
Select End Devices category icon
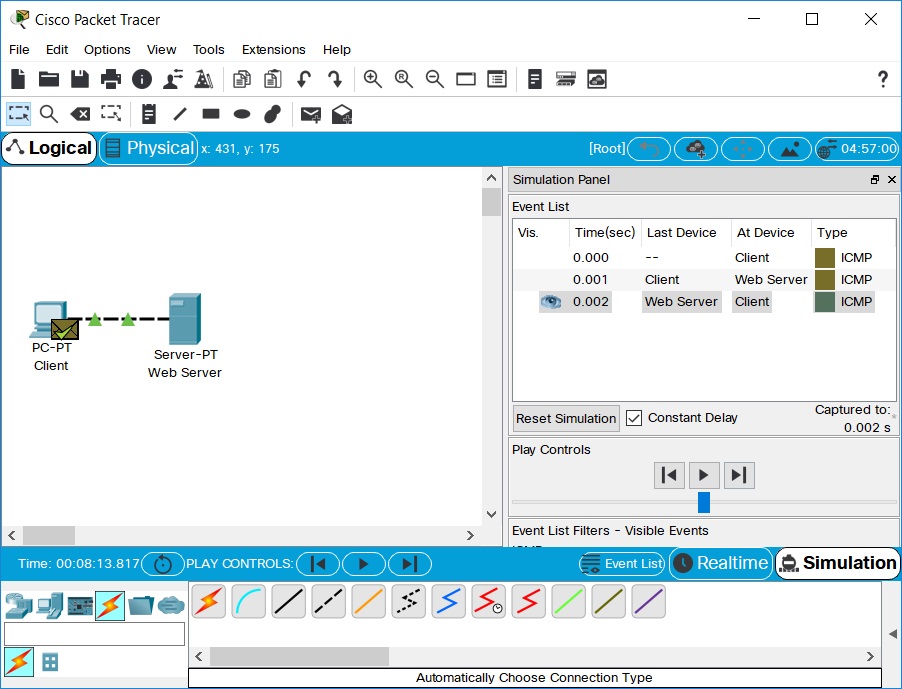click(x=48, y=605)
